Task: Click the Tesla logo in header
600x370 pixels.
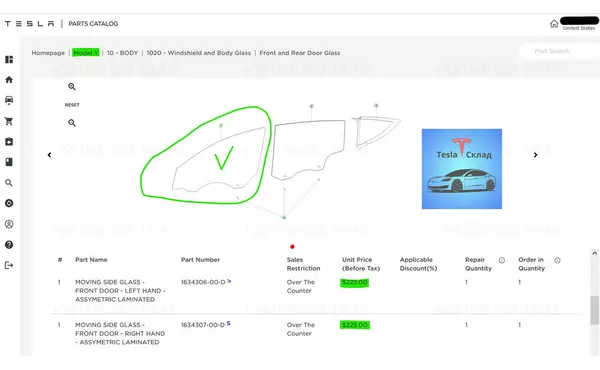Action: coord(29,24)
